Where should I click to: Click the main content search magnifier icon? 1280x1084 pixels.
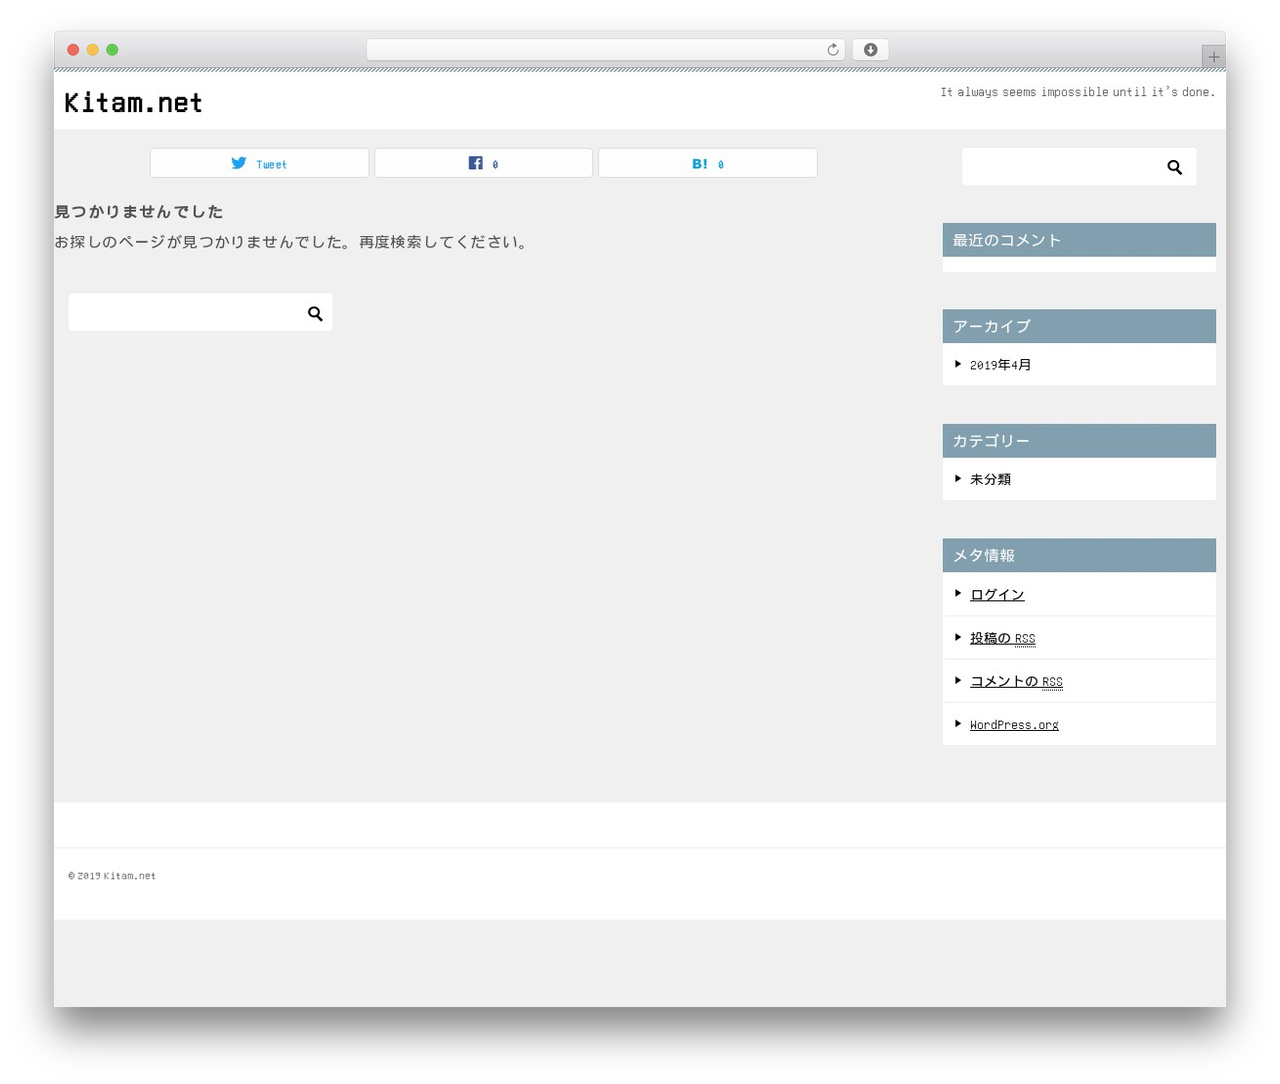(315, 313)
